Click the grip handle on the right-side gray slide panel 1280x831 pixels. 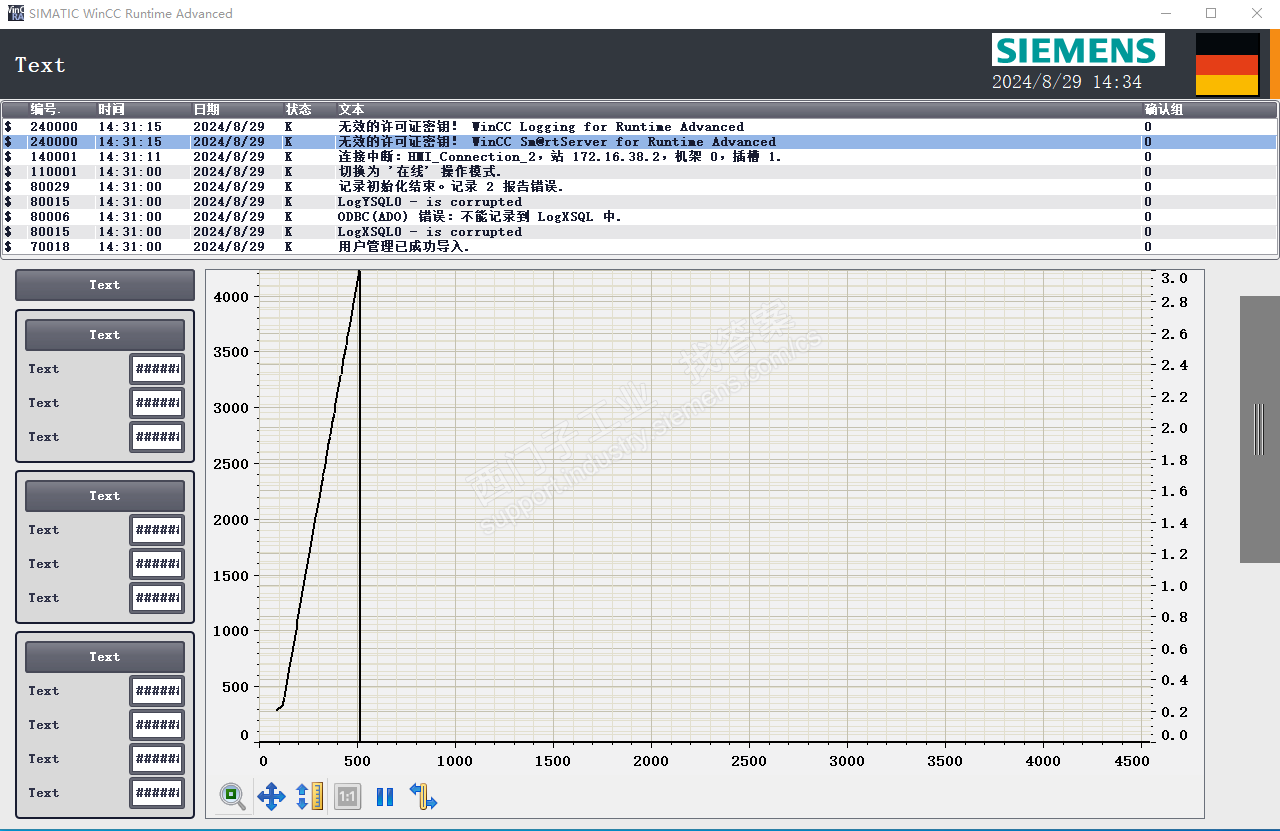pos(1259,430)
